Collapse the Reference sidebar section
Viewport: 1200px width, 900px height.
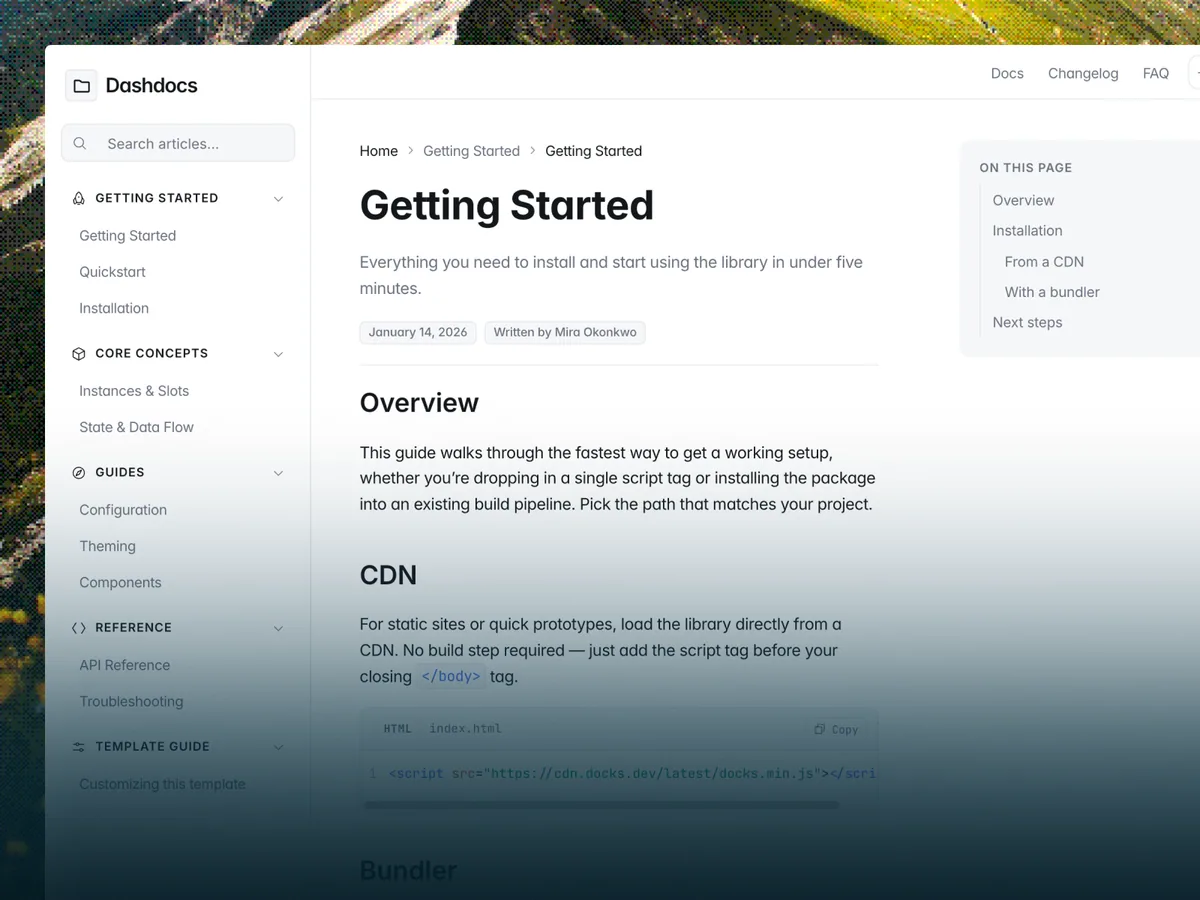coord(278,628)
